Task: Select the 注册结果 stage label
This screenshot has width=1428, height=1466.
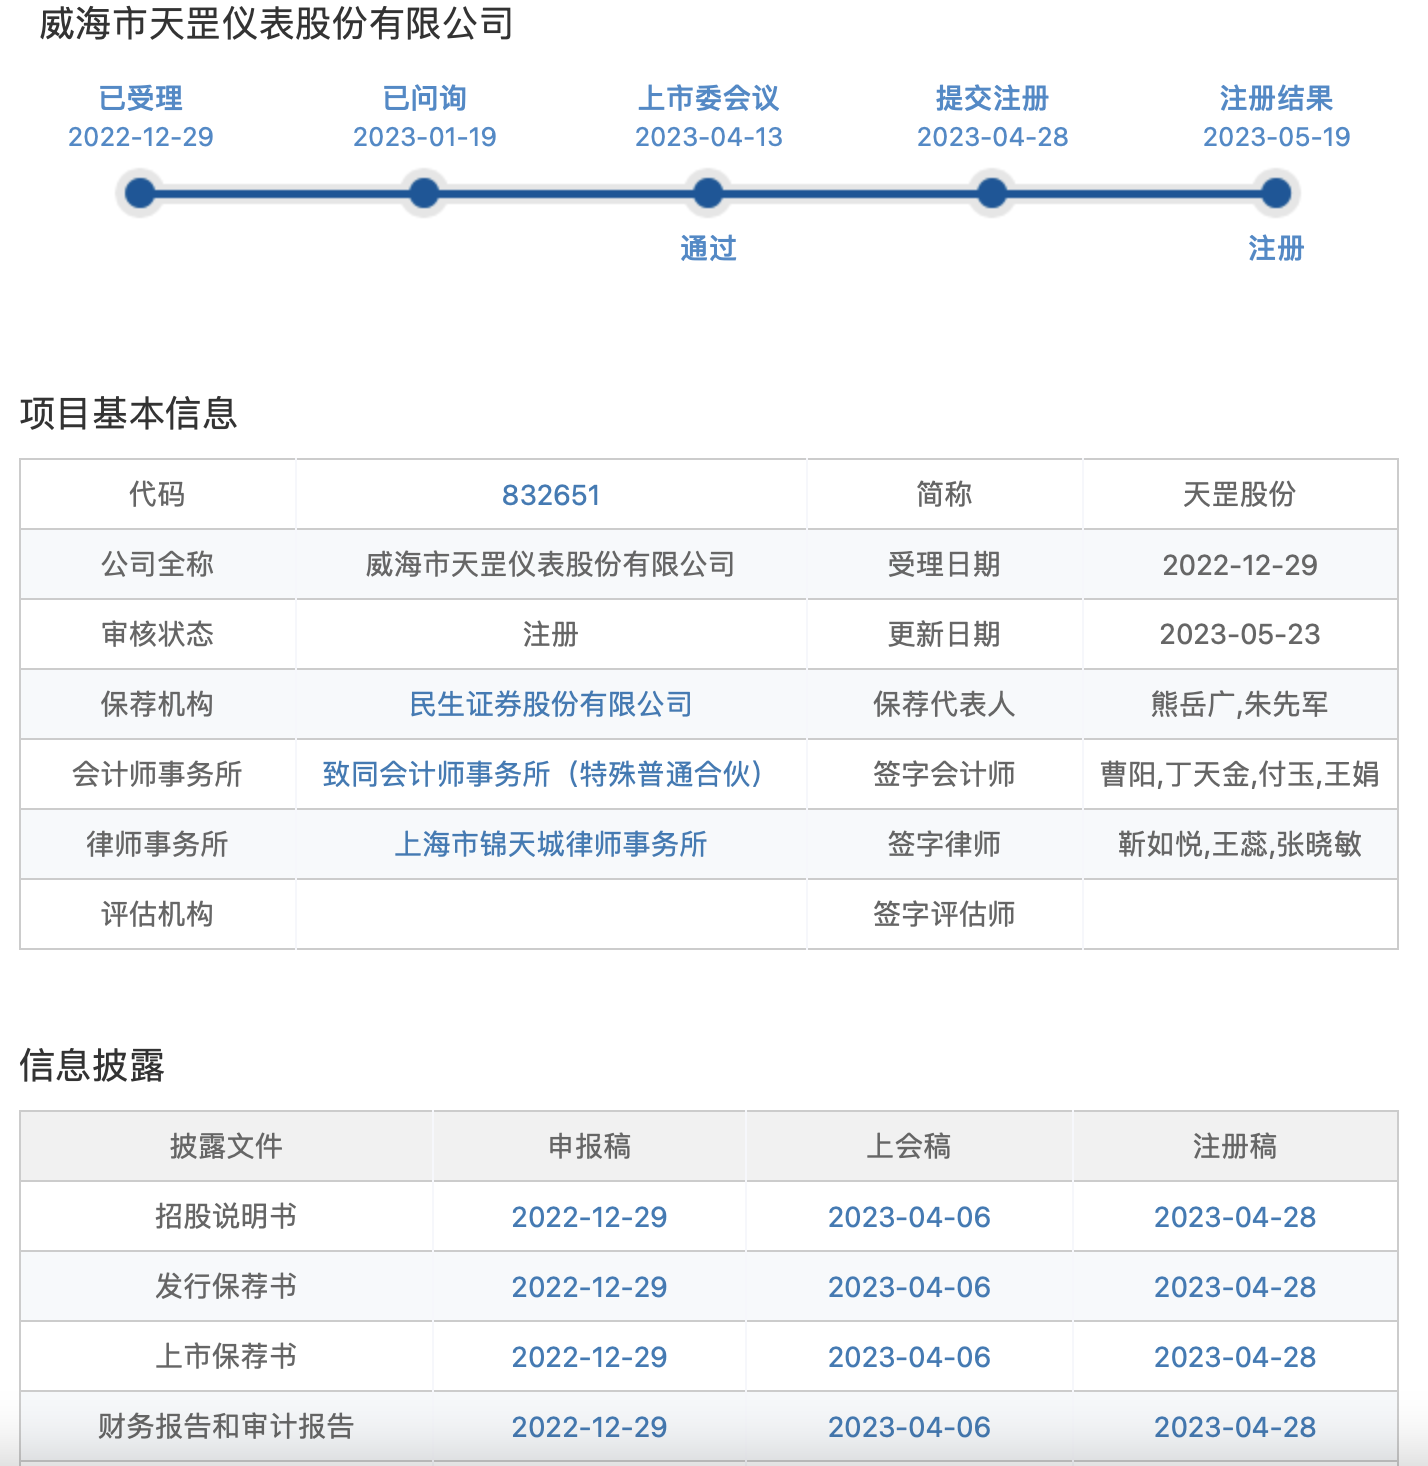Action: pyautogui.click(x=1276, y=98)
